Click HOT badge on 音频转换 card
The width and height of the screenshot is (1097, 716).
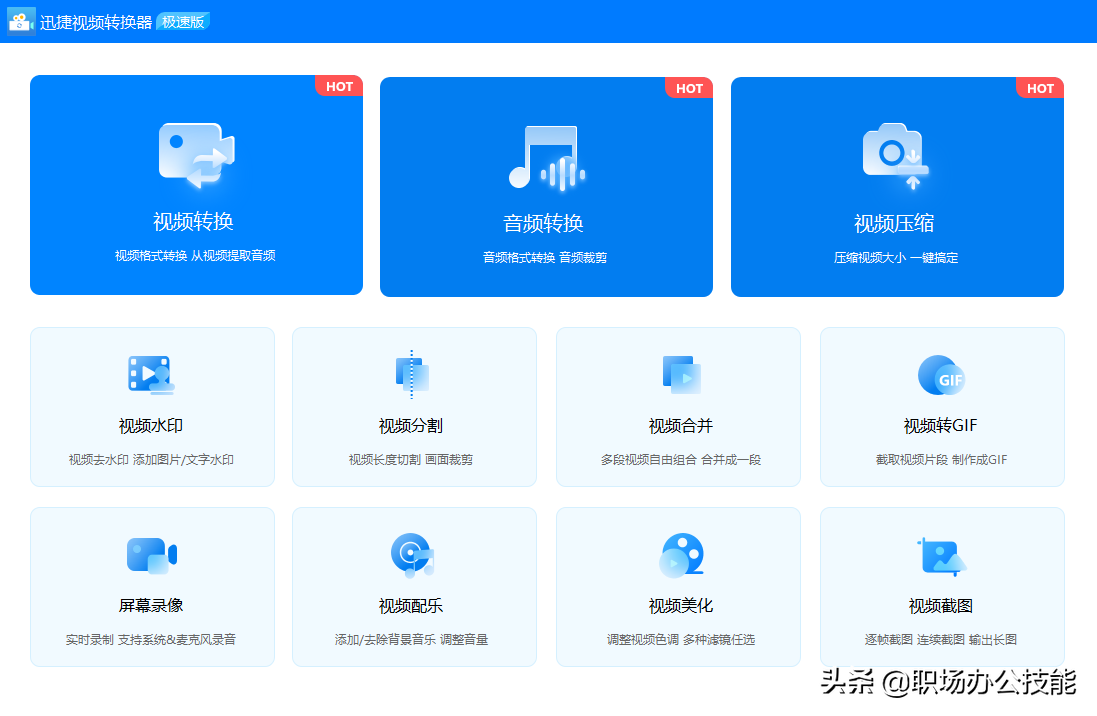click(x=689, y=88)
